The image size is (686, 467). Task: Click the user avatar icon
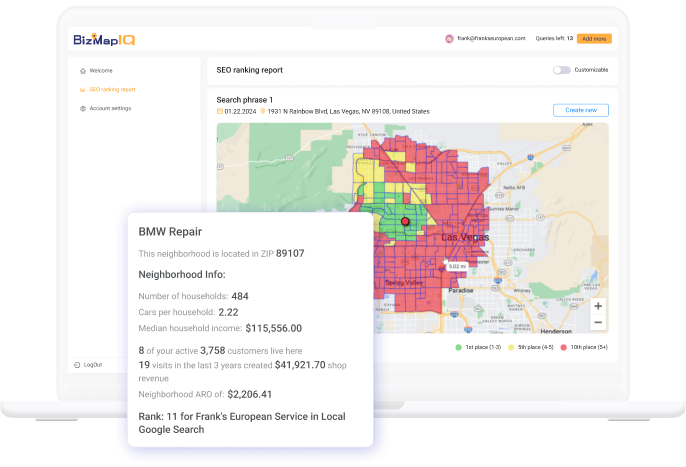(x=450, y=38)
